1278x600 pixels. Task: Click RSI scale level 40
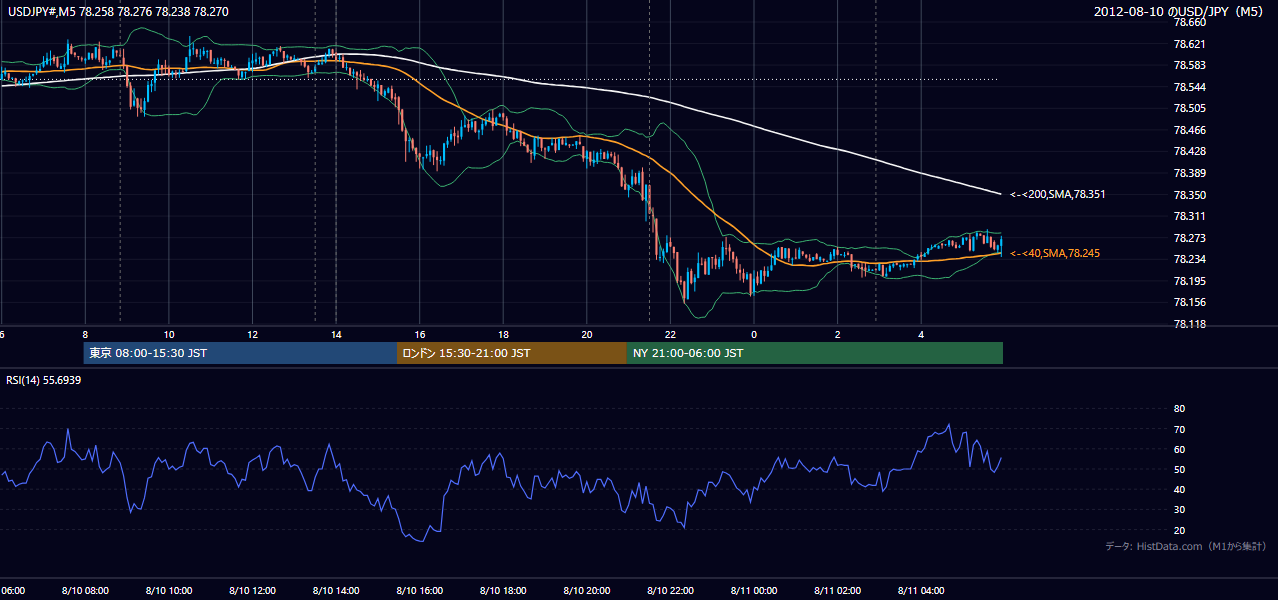point(1179,490)
